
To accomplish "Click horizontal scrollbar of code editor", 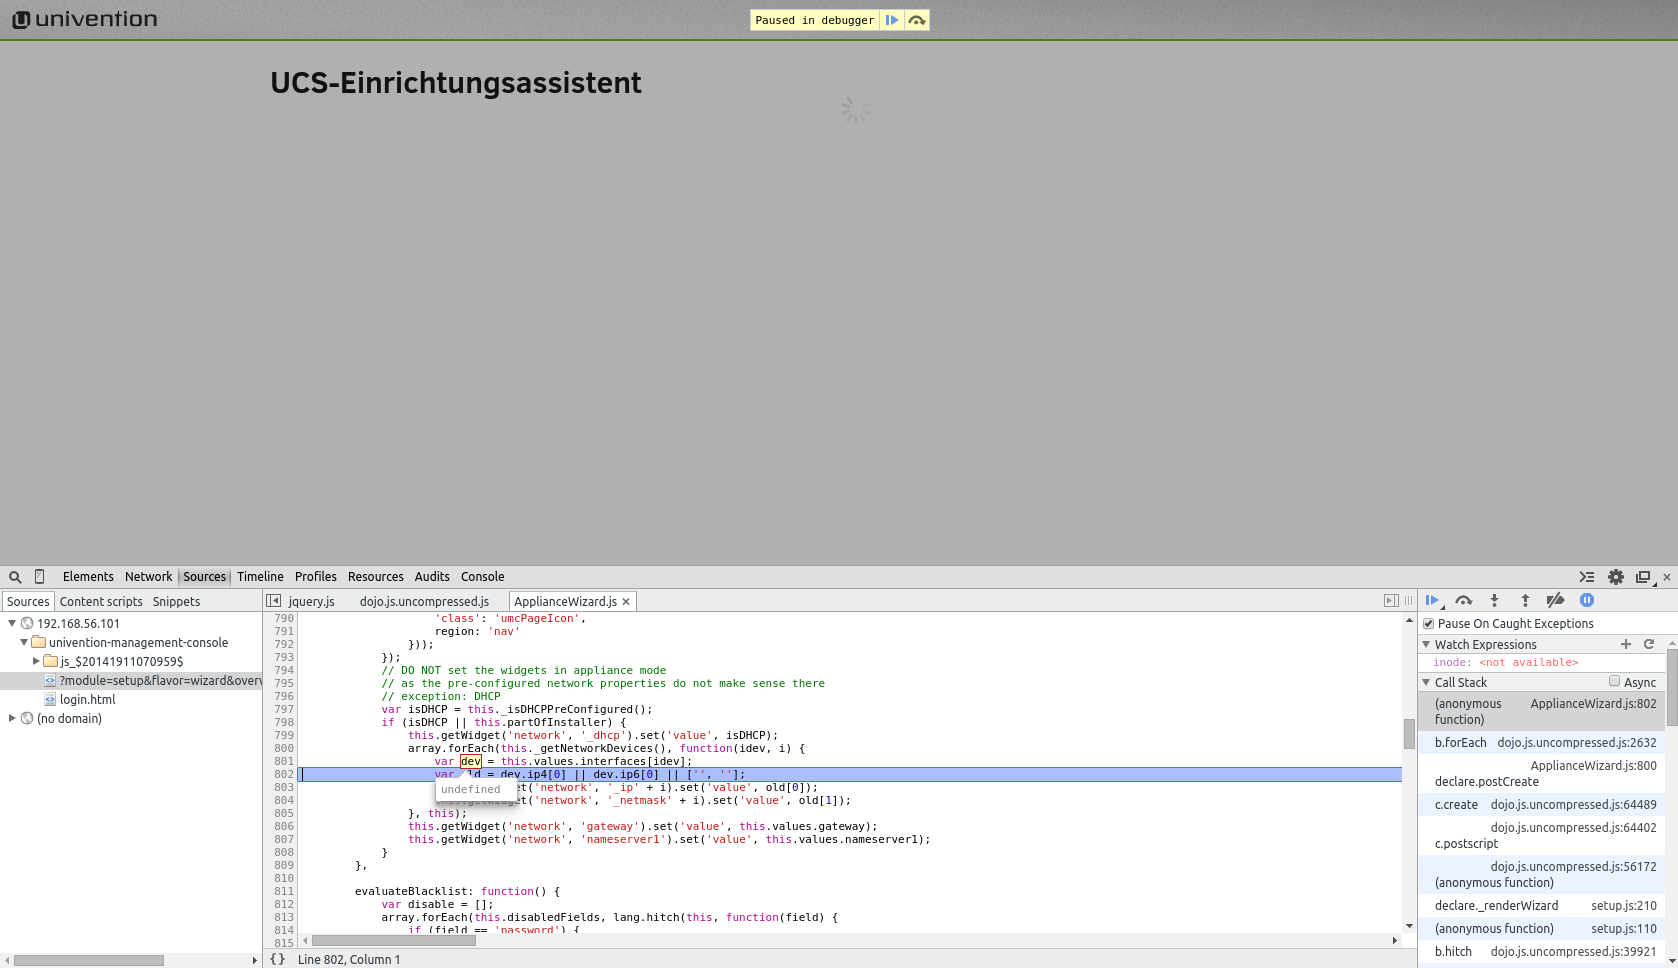I will [x=393, y=940].
